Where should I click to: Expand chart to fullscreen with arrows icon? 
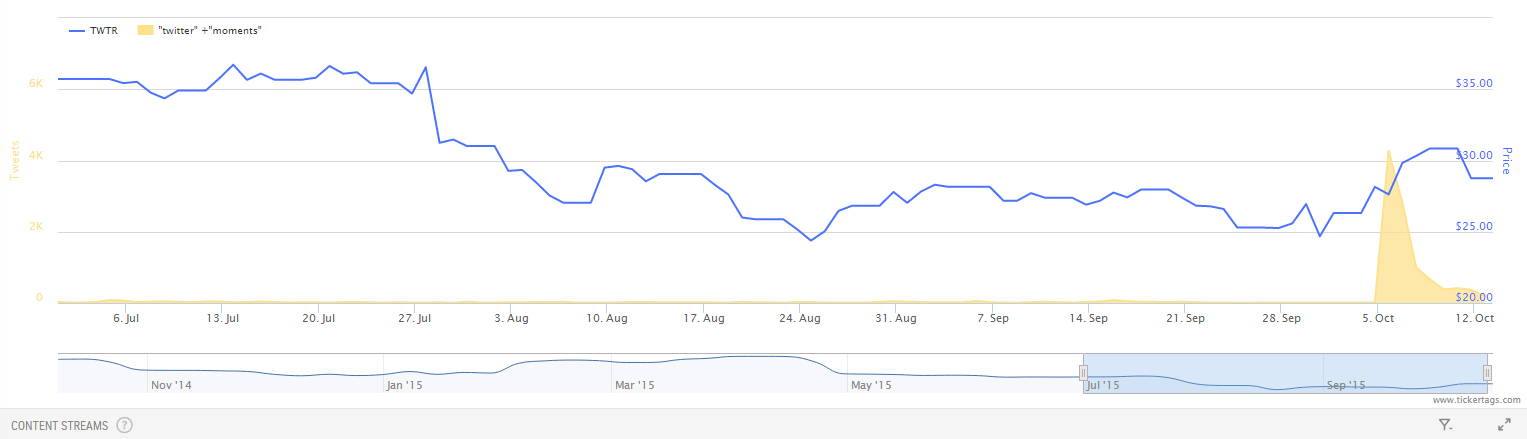point(1504,425)
